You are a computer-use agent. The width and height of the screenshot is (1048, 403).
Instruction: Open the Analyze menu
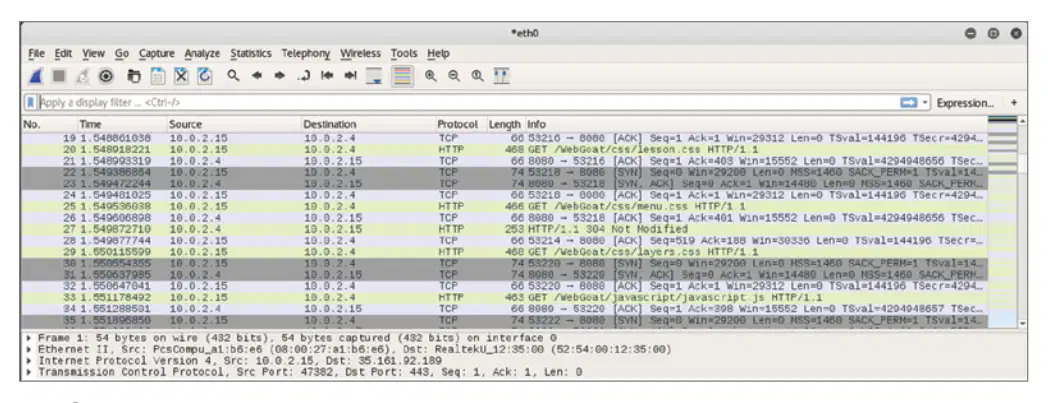(x=202, y=53)
